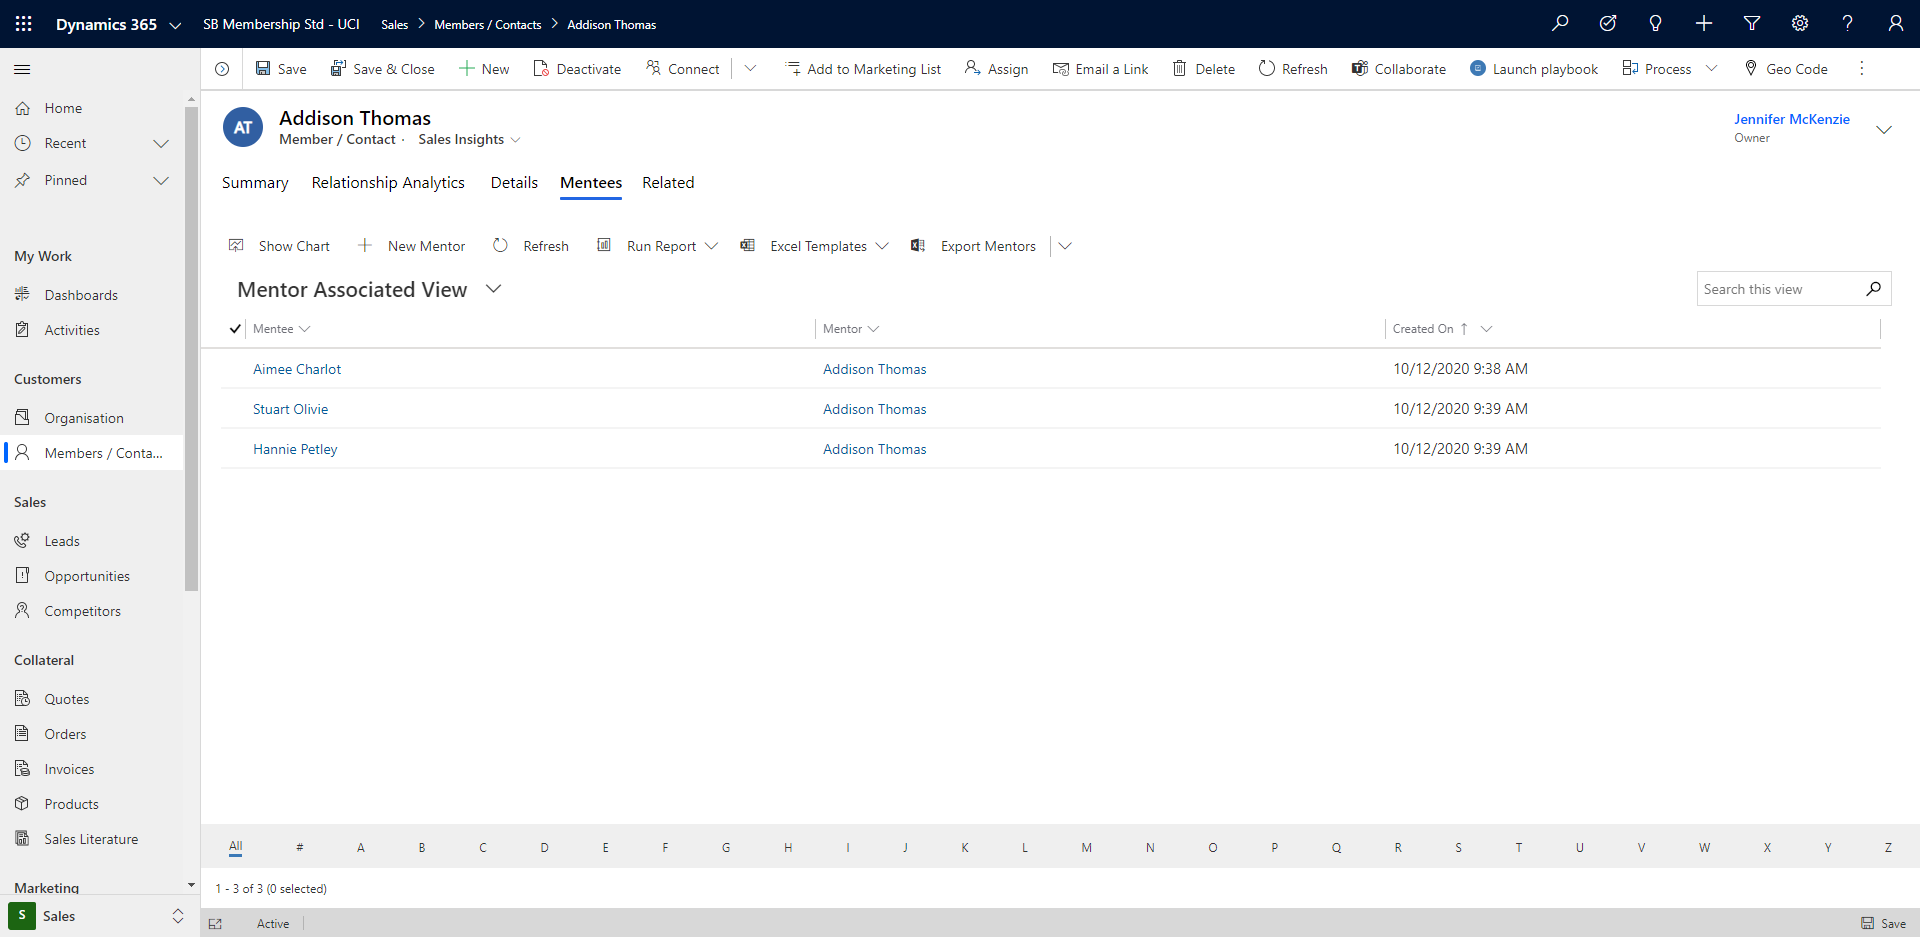Click the Launch playbook toolbar button
This screenshot has height=937, width=1920.
tap(1534, 69)
